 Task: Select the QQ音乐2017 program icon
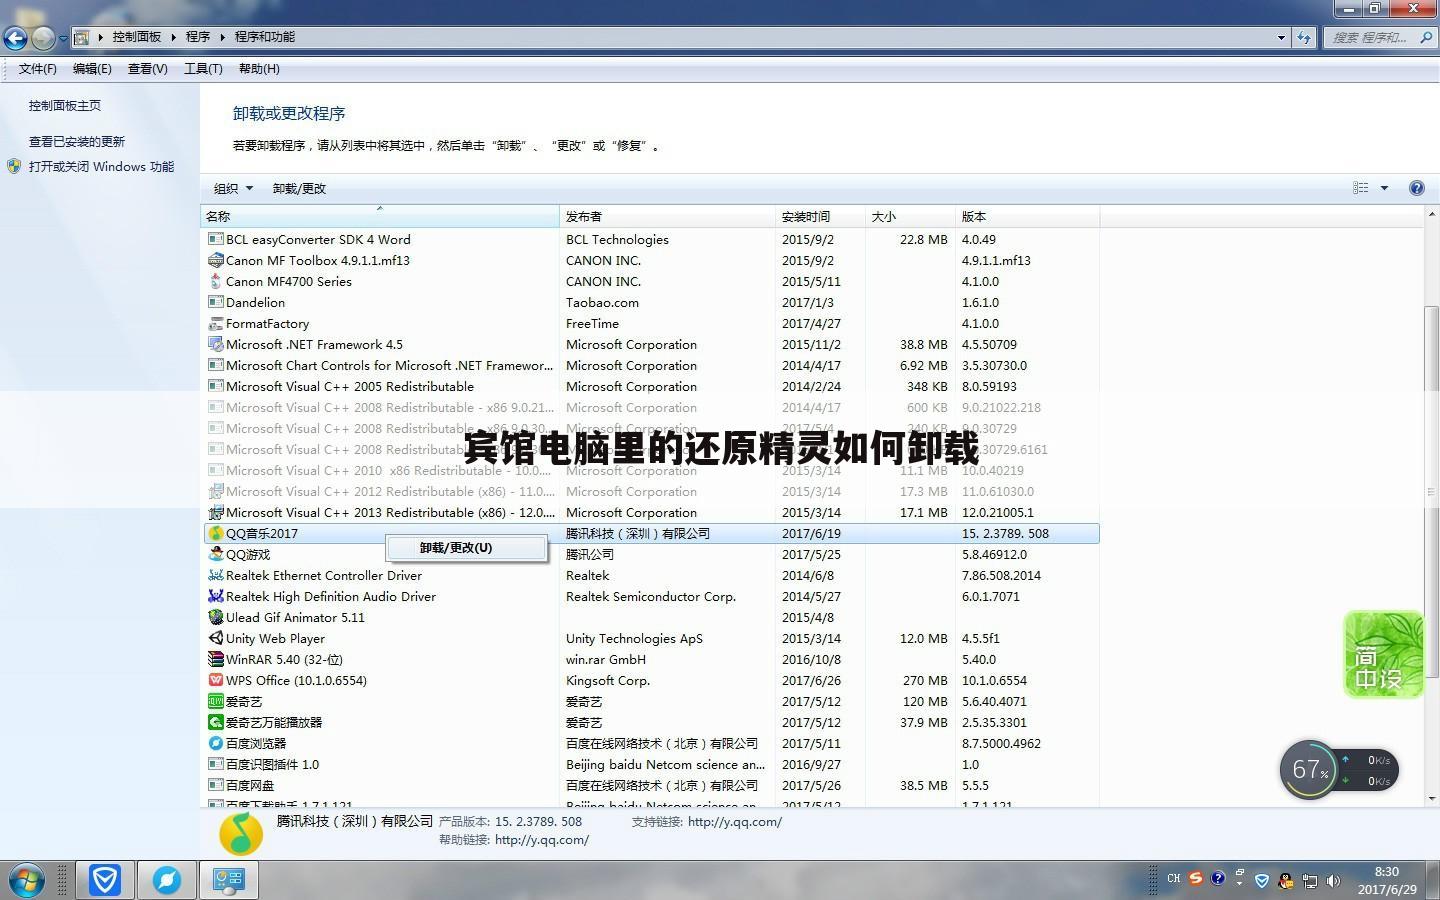[215, 534]
